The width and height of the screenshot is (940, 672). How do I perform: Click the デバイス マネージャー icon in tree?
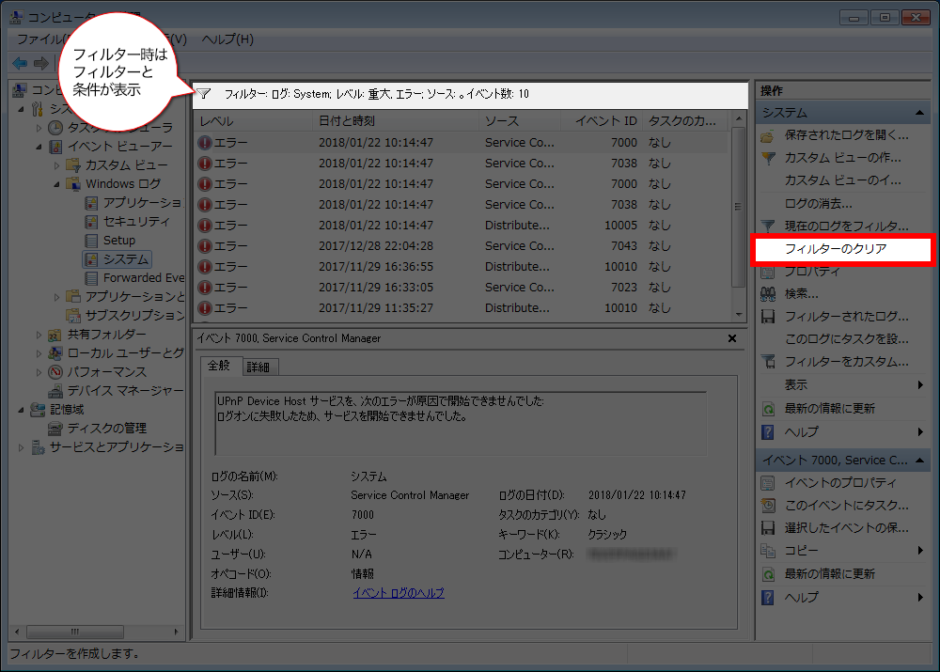pos(56,390)
